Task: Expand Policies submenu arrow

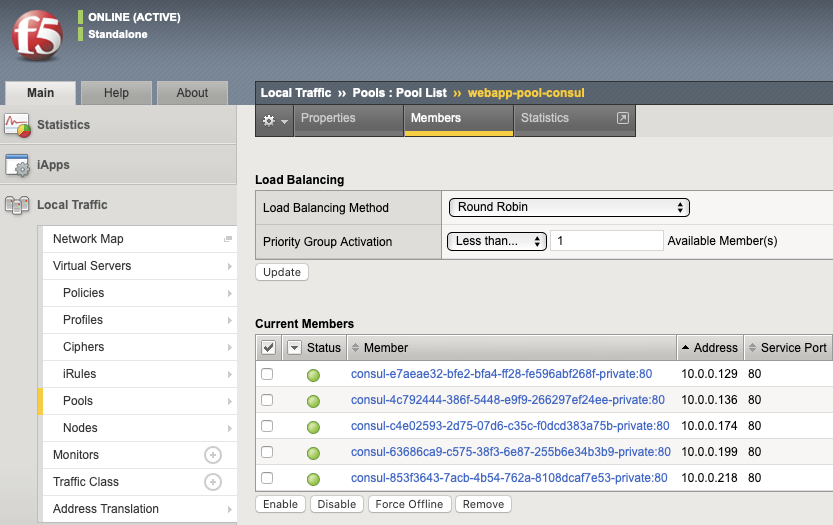Action: click(230, 293)
